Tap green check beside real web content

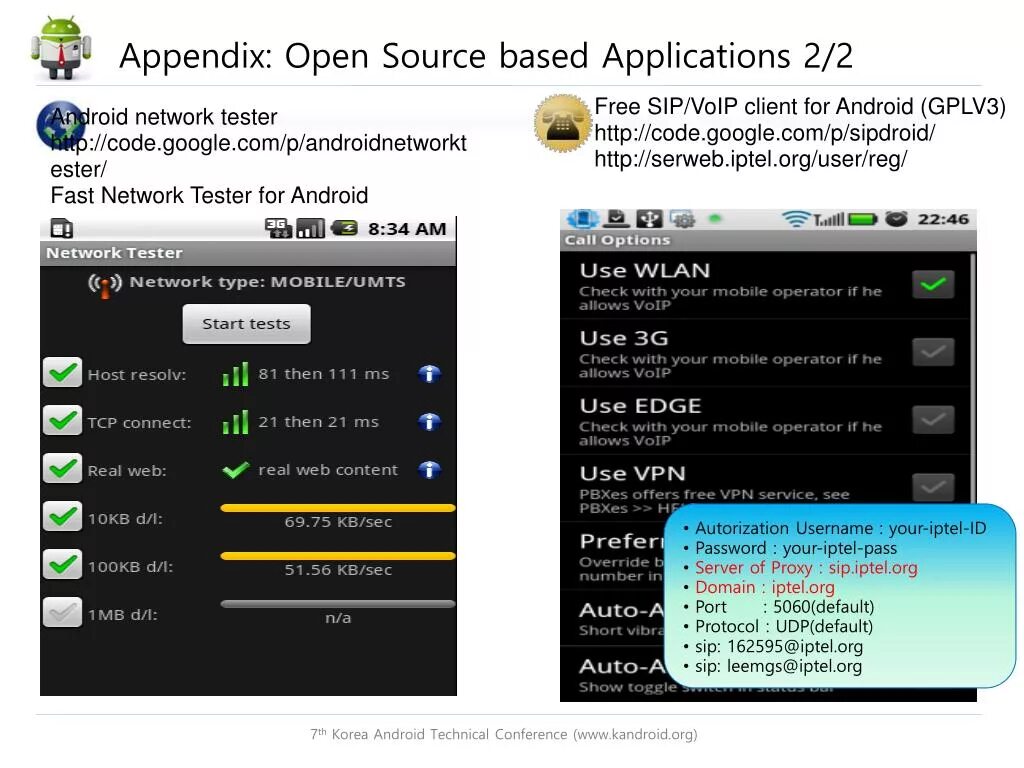pyautogui.click(x=236, y=470)
